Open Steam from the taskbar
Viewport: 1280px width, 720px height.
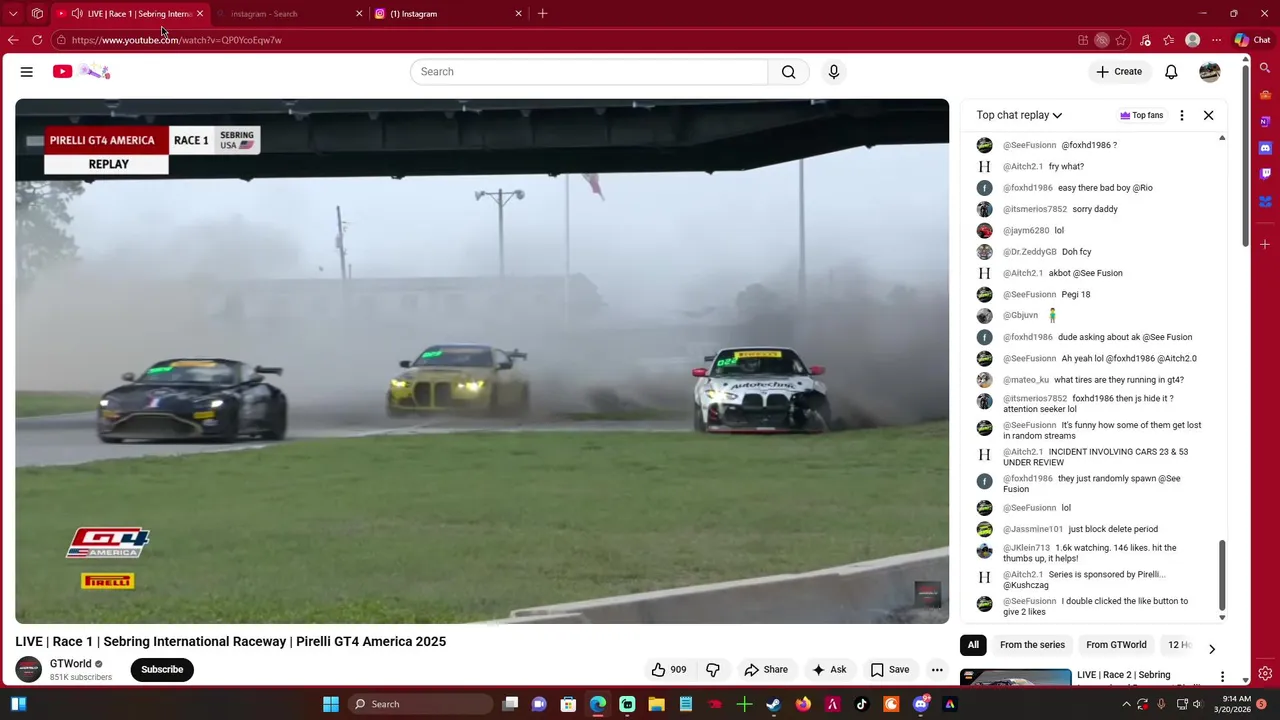click(774, 704)
